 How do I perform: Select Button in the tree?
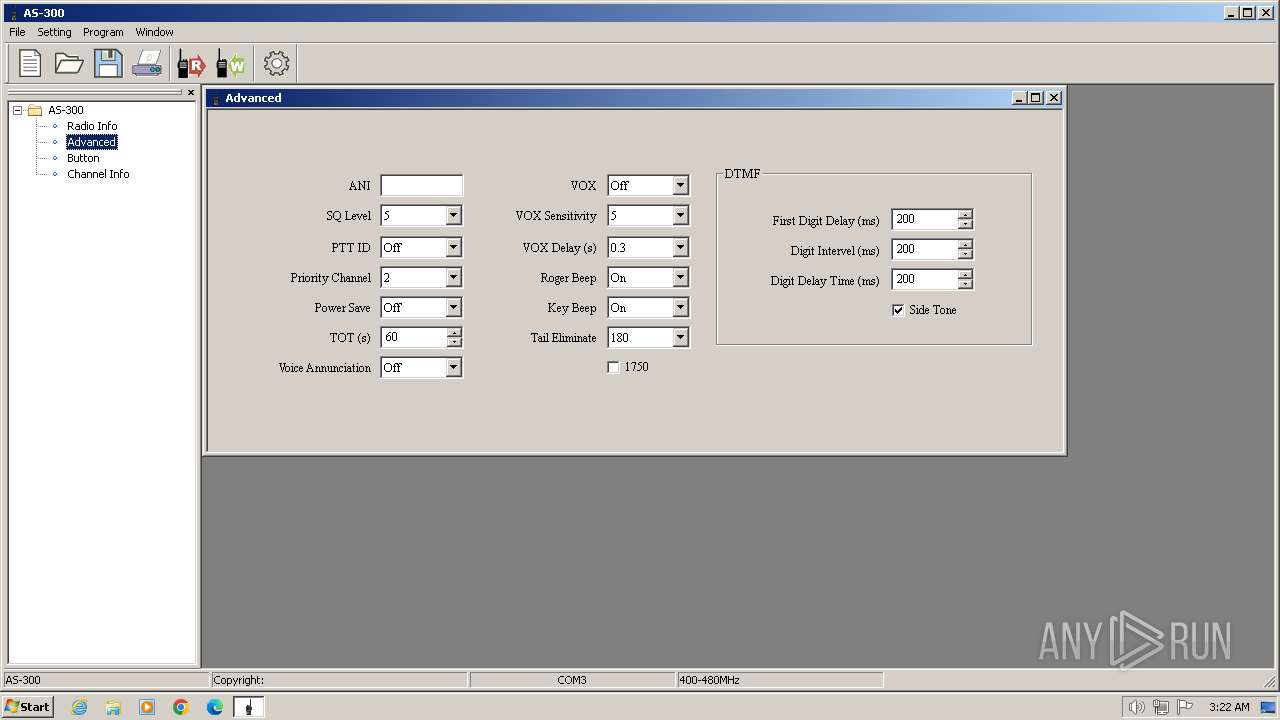pyautogui.click(x=83, y=158)
